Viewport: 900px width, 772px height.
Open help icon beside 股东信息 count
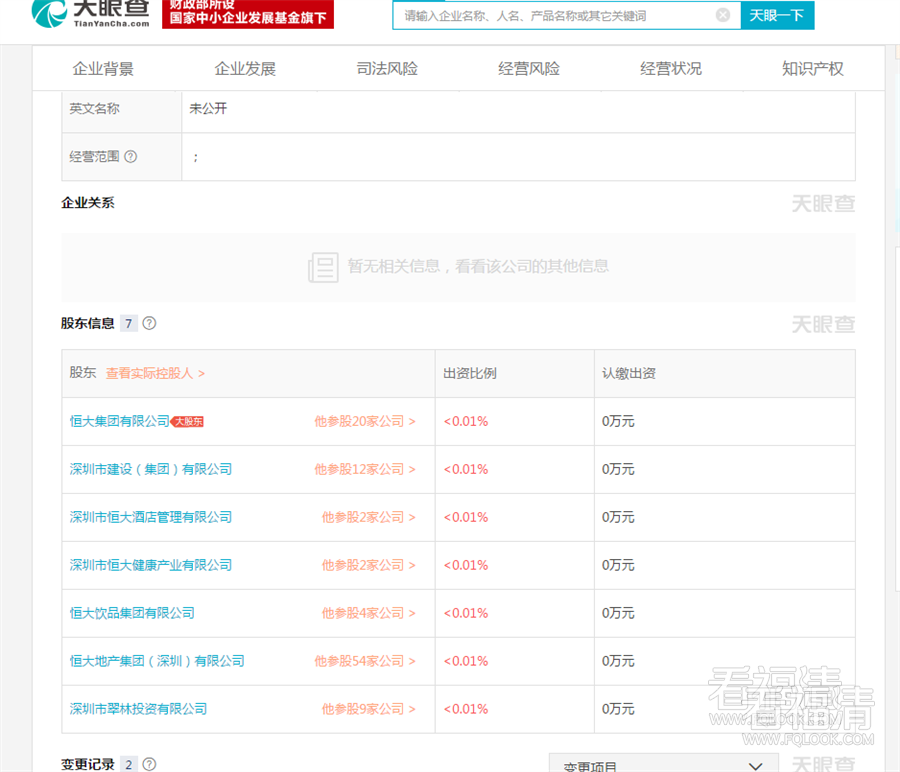(149, 323)
